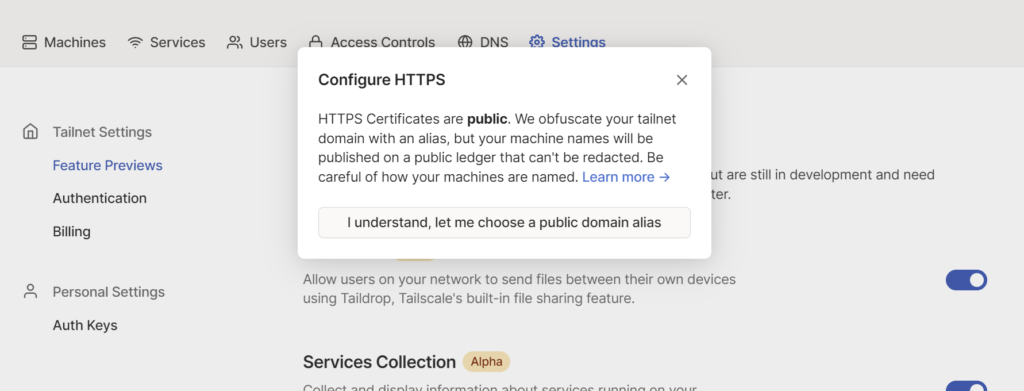Click I understand, choose public domain alias
Image resolution: width=1024 pixels, height=391 pixels.
click(x=504, y=223)
